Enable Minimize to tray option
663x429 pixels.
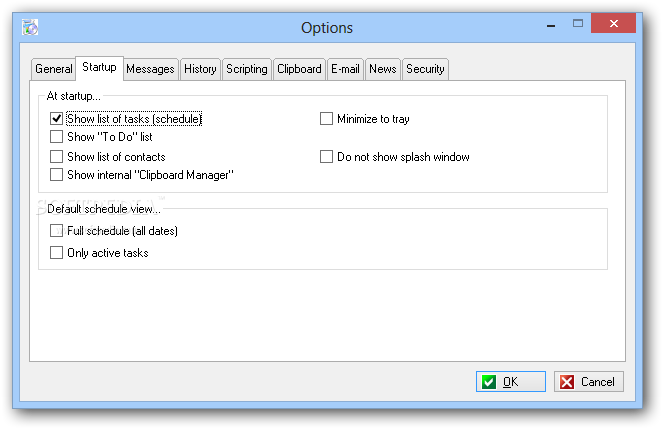[327, 119]
